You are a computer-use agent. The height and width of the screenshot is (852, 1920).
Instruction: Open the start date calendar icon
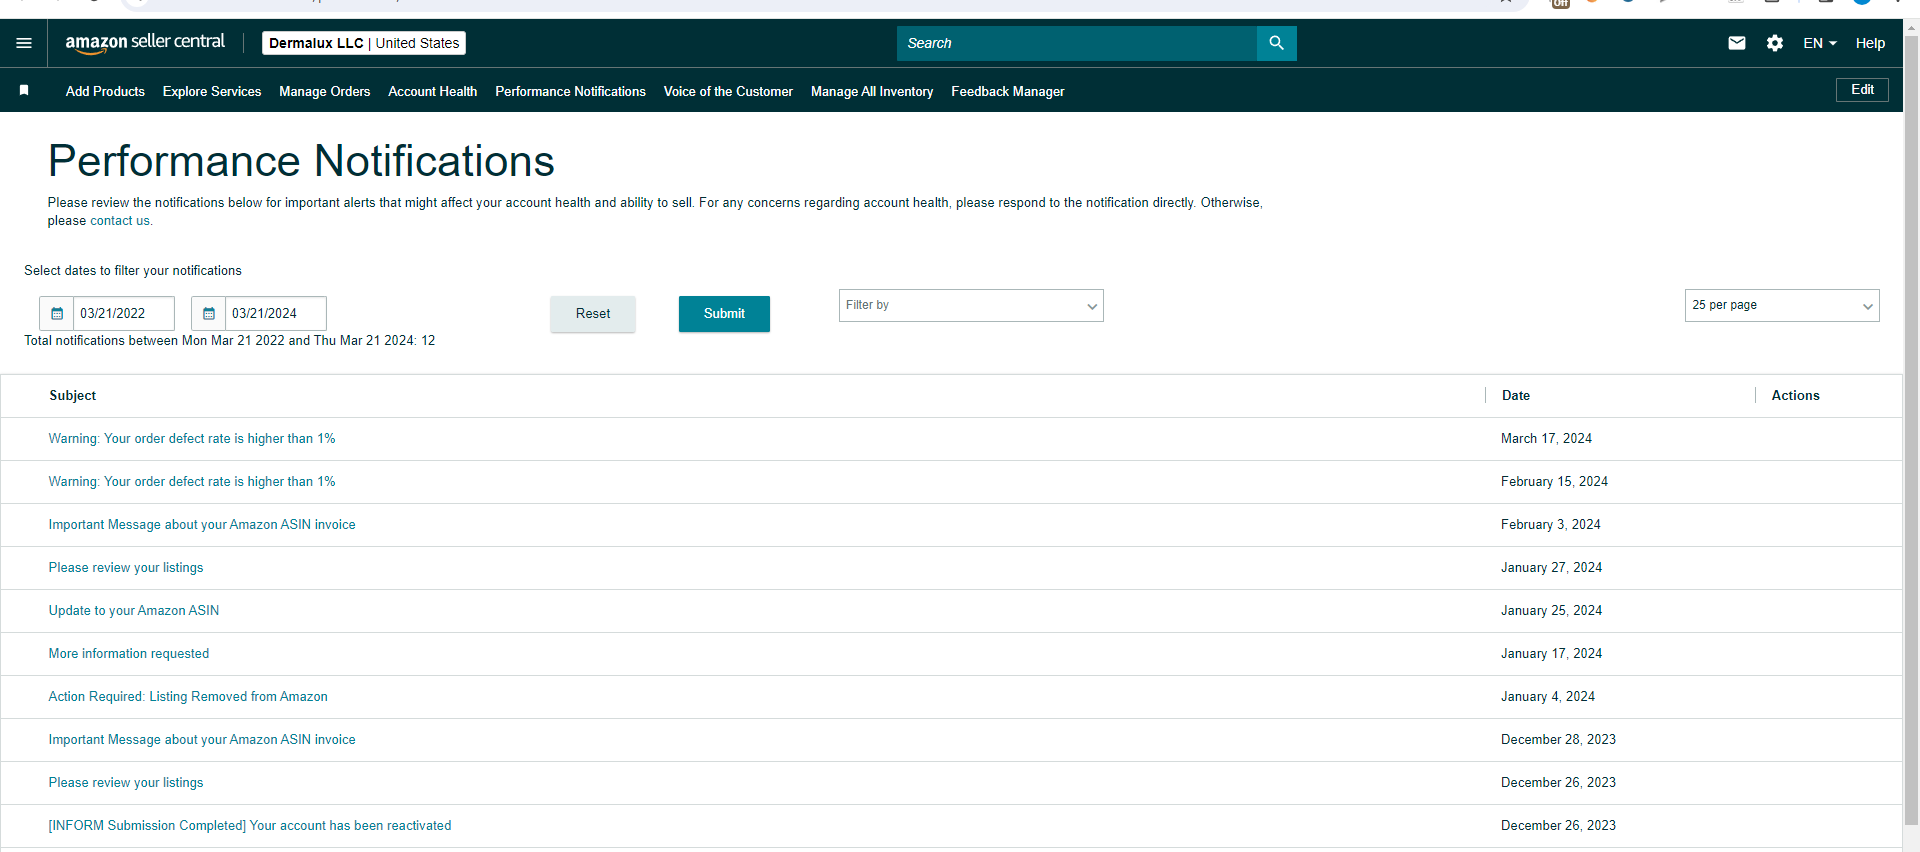point(57,313)
